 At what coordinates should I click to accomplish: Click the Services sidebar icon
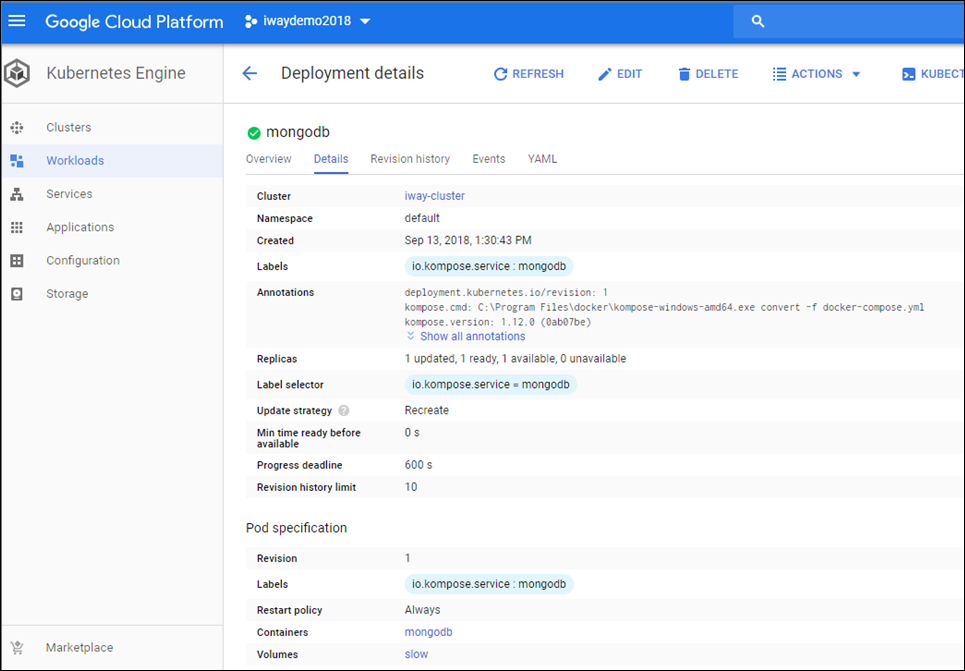17,194
